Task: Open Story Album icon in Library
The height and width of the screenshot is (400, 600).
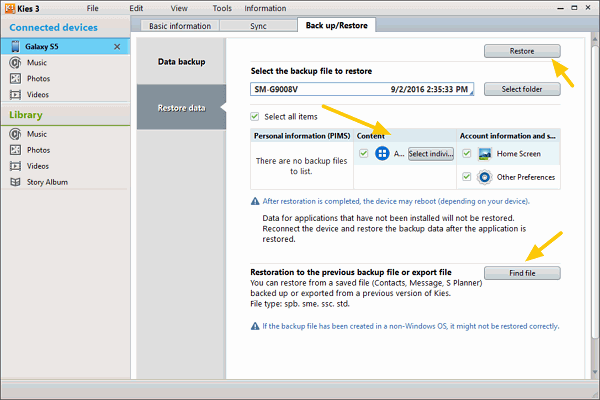Action: click(x=15, y=182)
